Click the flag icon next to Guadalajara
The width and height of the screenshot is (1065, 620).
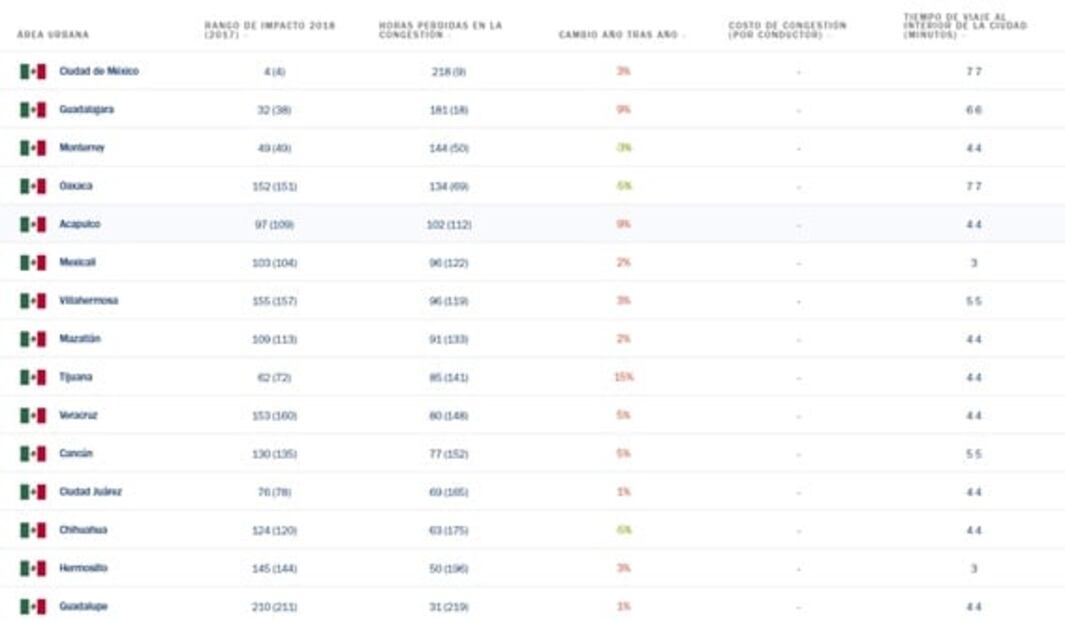(x=33, y=110)
